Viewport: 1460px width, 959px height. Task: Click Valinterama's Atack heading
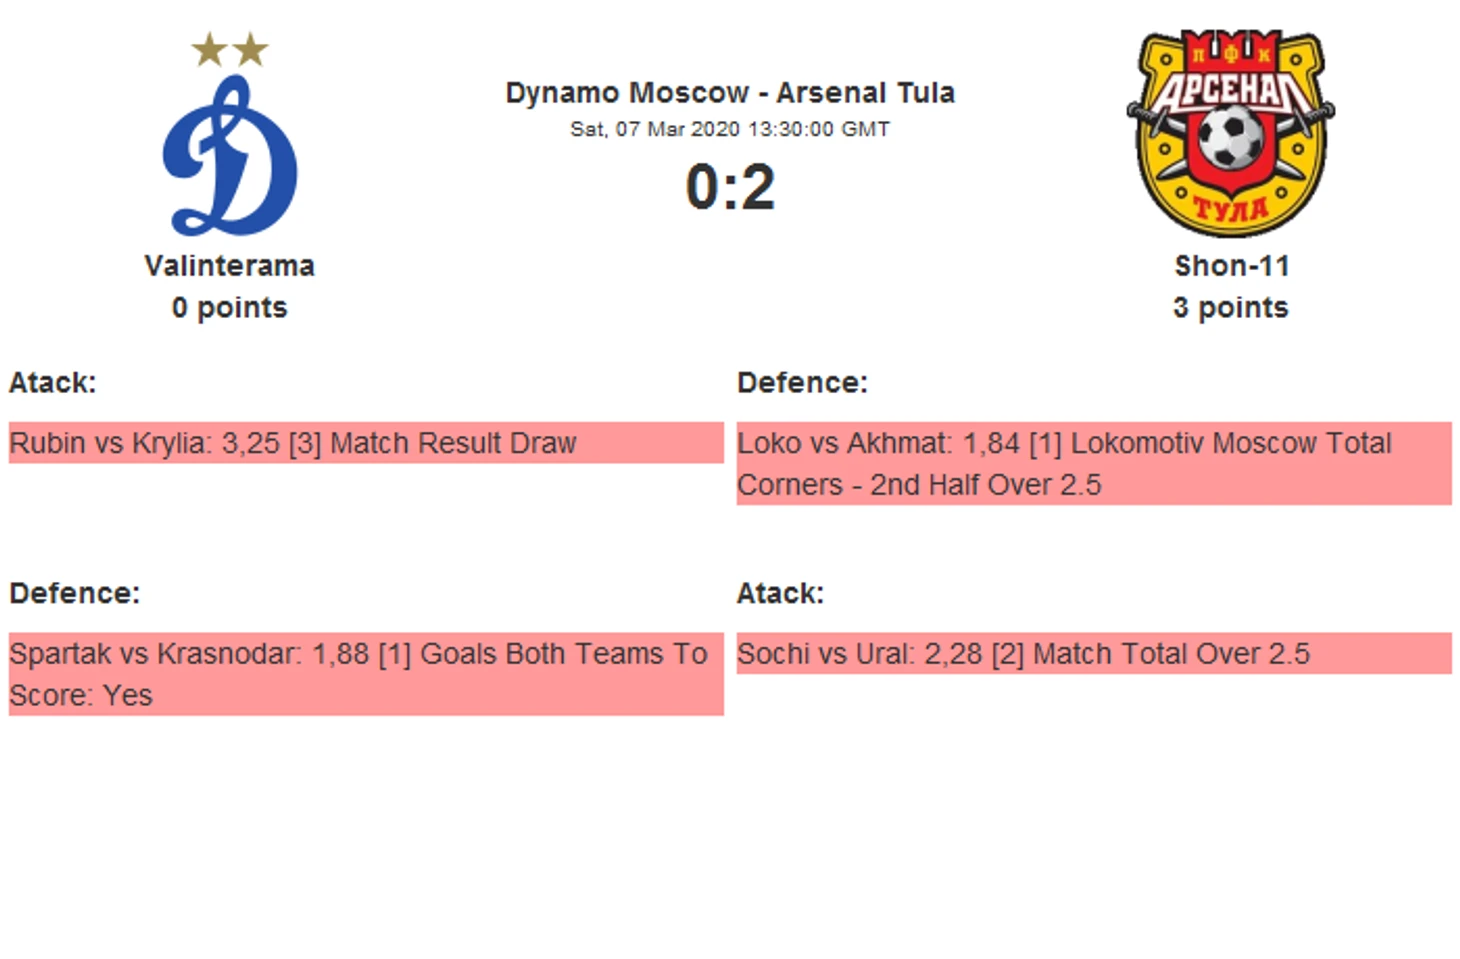[53, 383]
